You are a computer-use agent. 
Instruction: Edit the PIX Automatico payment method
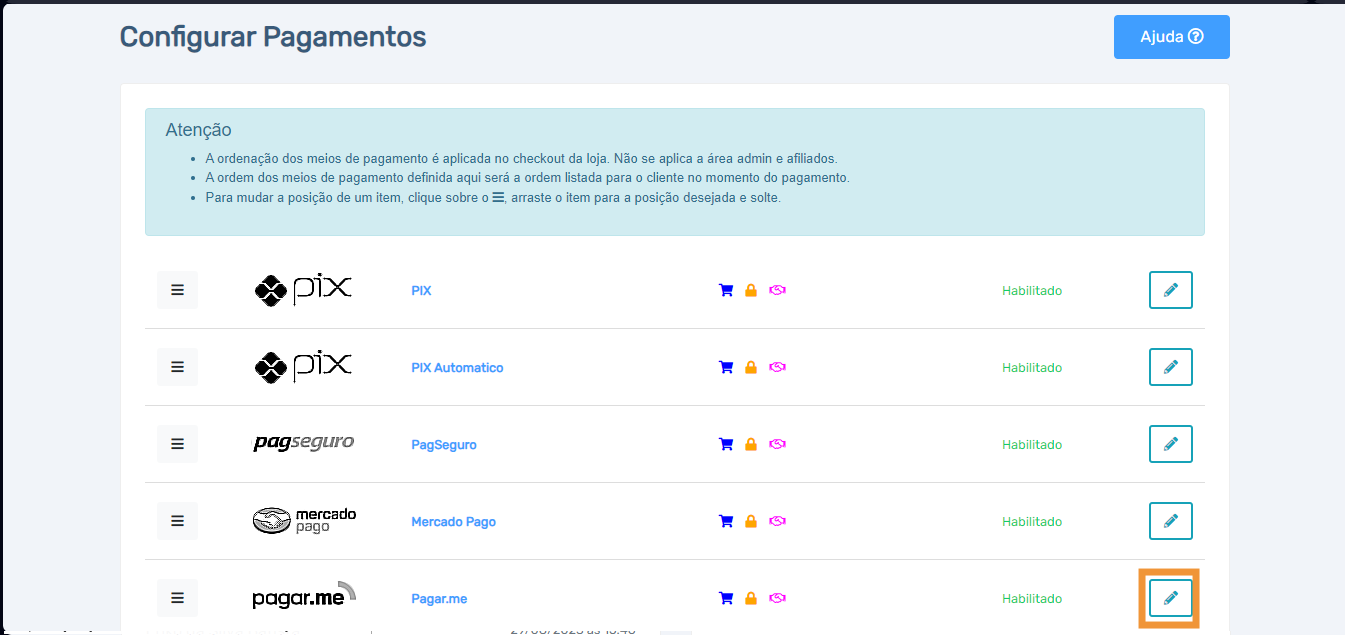tap(1171, 367)
